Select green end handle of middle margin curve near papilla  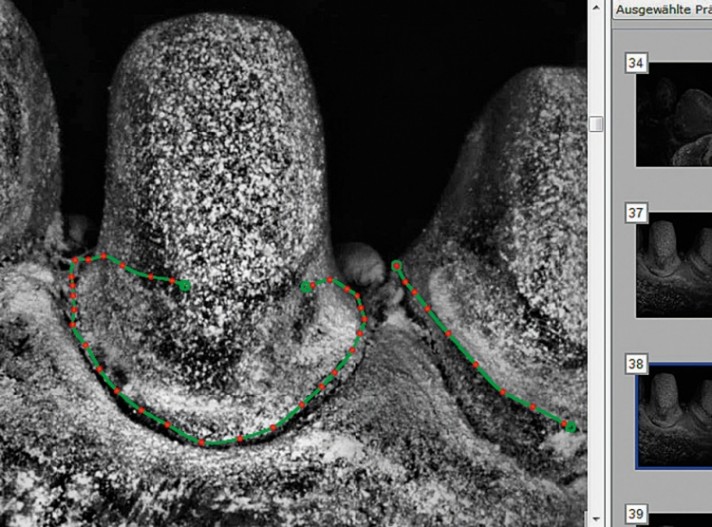(306, 286)
